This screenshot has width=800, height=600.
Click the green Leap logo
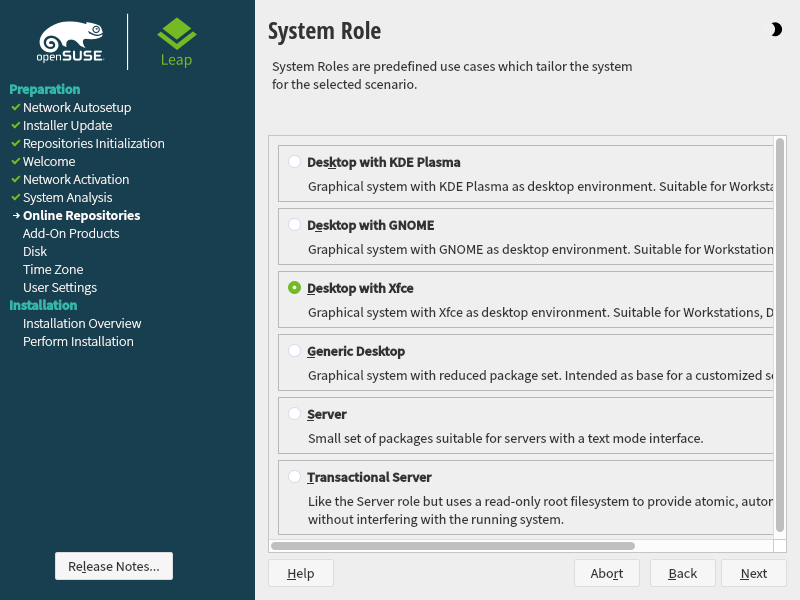(x=177, y=42)
